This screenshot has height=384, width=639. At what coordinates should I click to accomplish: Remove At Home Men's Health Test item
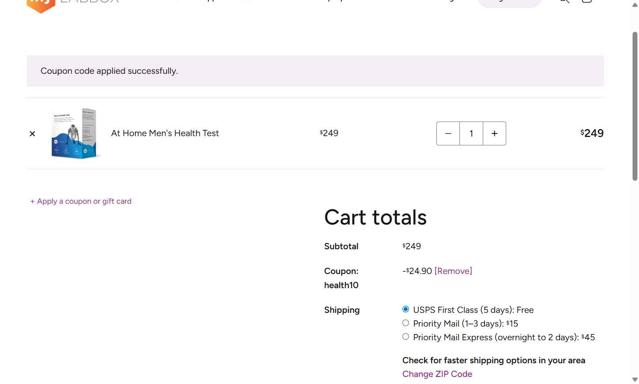pyautogui.click(x=32, y=133)
